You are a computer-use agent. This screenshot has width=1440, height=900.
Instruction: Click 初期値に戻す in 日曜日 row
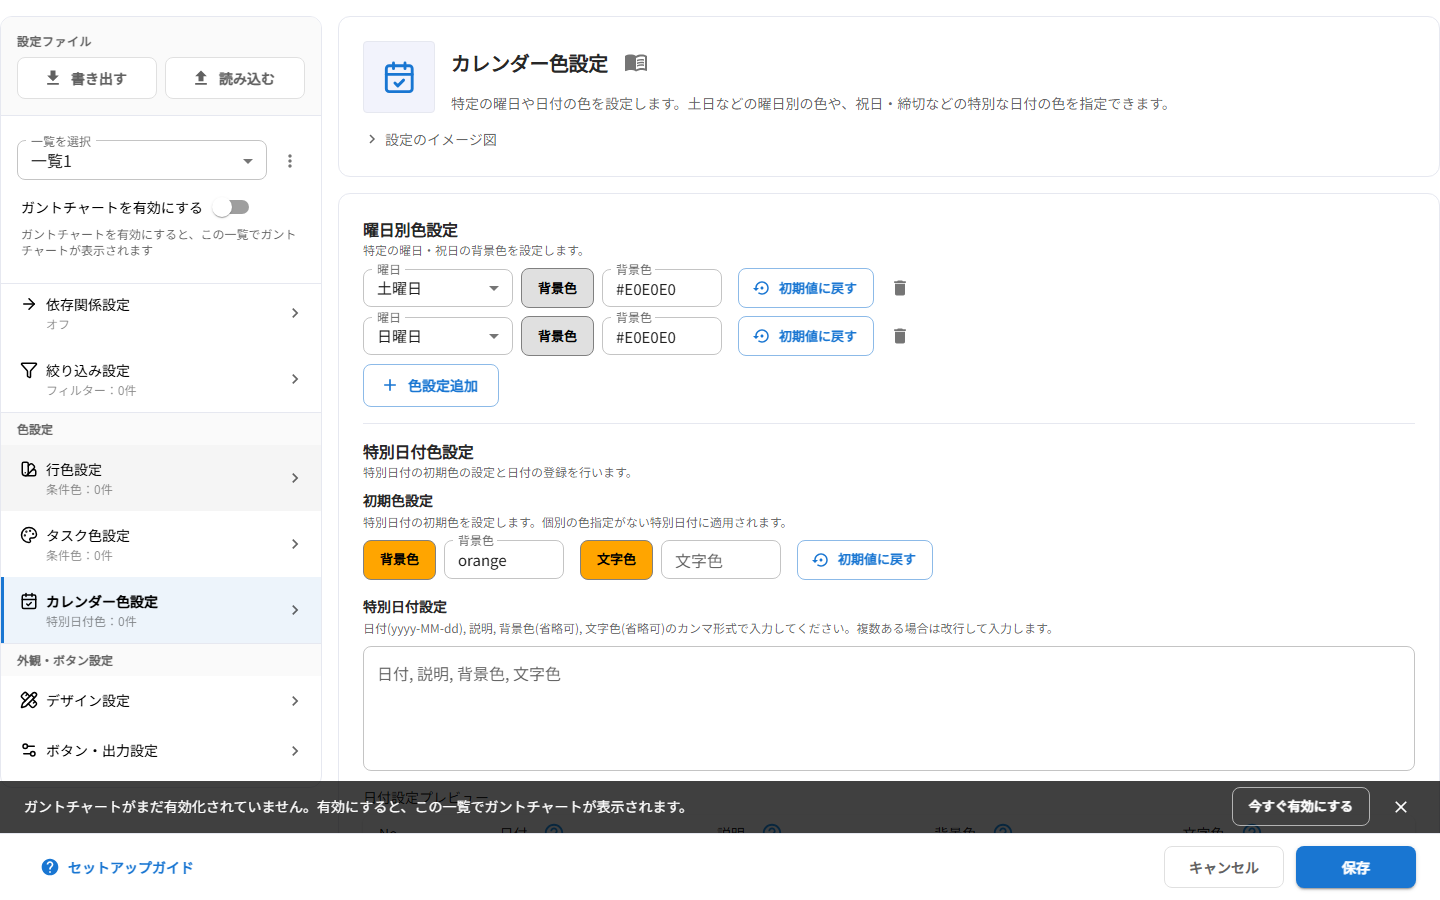(x=806, y=336)
